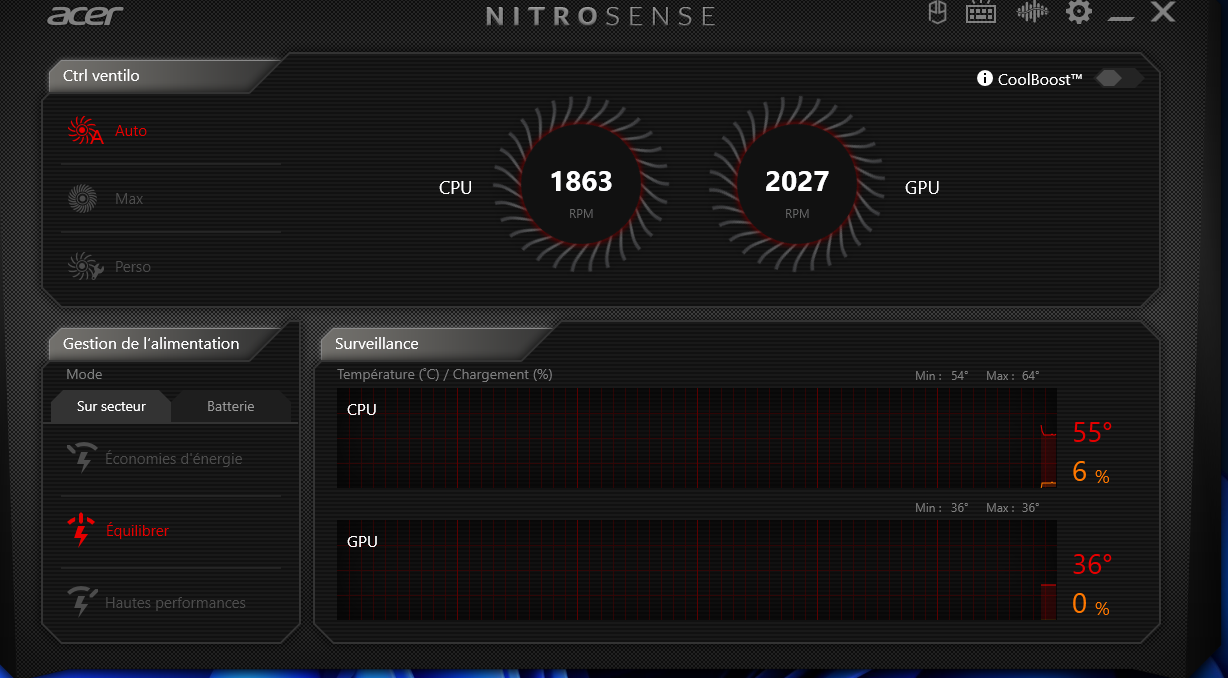Click the CPU Min: 54° reading

(x=941, y=376)
